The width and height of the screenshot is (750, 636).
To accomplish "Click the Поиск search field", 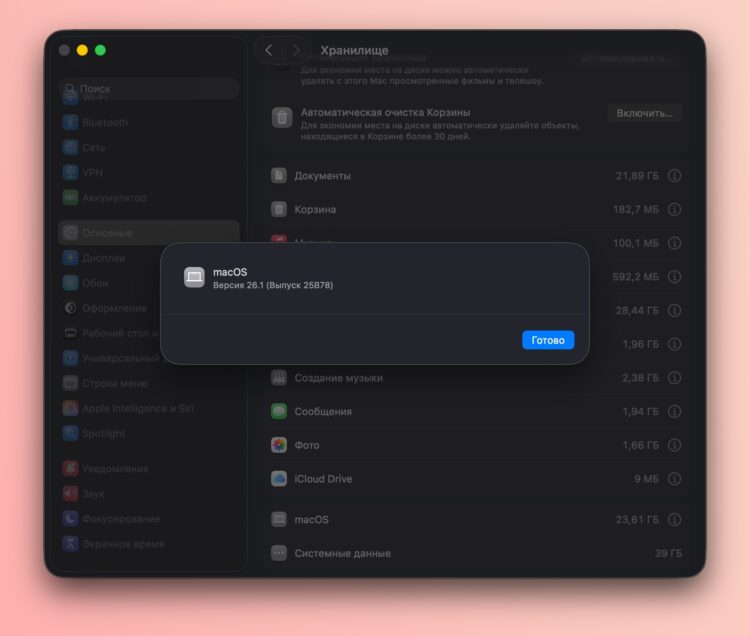I will pos(149,88).
